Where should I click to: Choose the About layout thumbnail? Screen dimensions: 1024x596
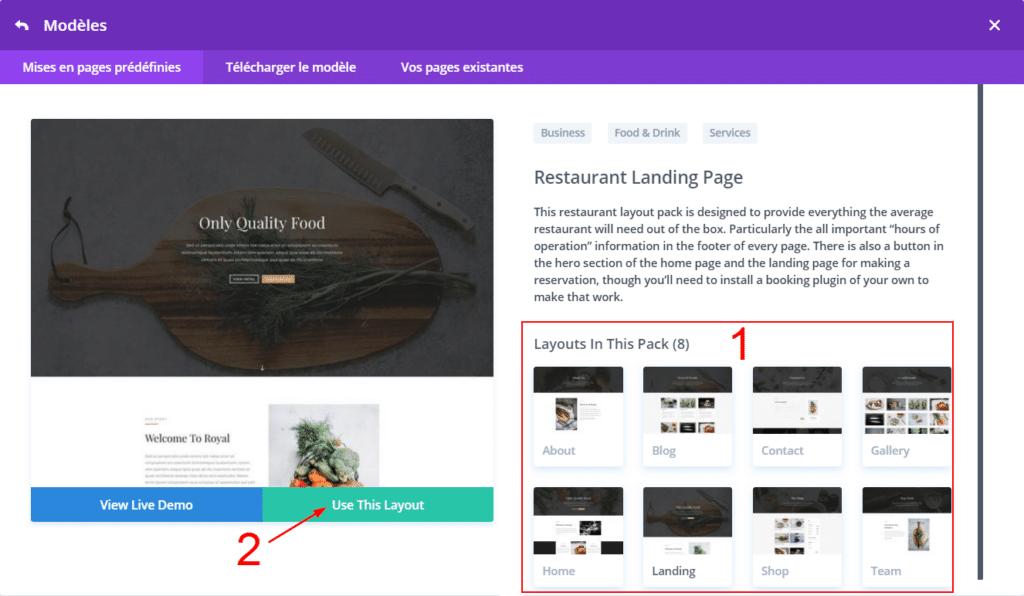(578, 414)
